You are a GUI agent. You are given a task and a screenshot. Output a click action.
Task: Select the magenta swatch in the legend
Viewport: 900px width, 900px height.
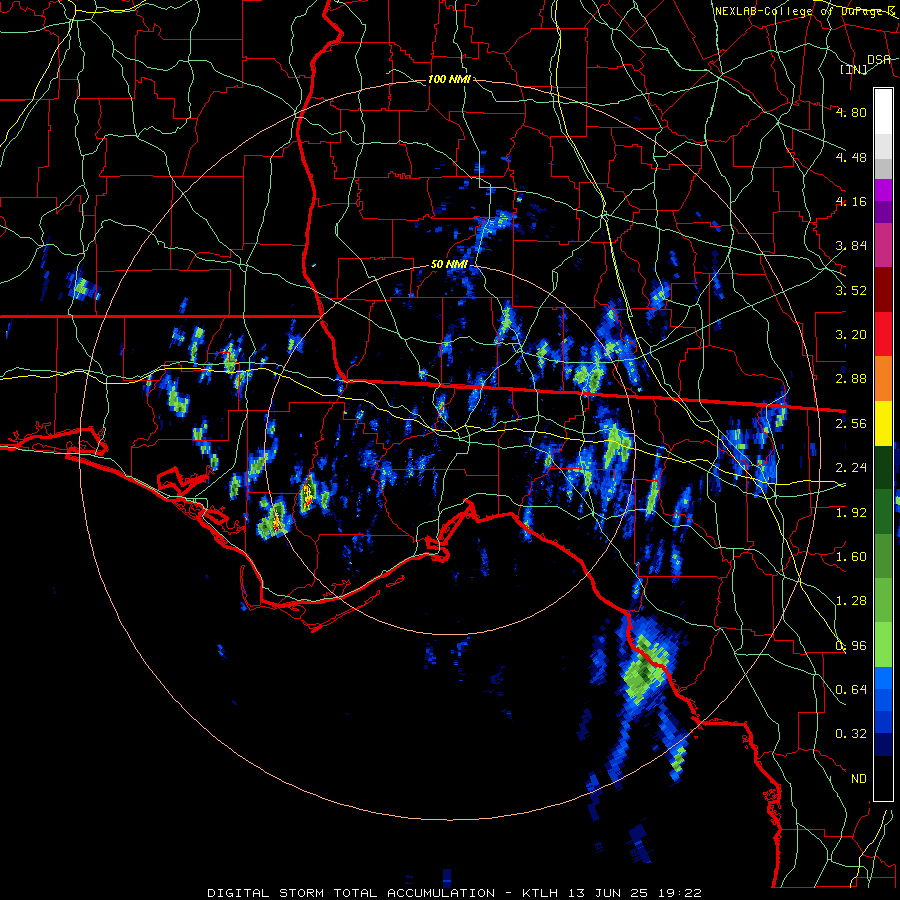tap(883, 190)
